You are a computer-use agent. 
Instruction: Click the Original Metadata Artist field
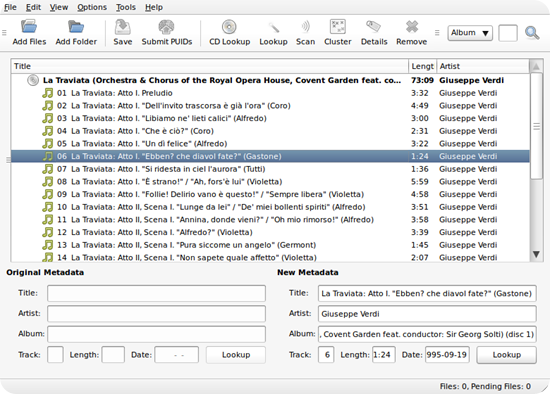[x=156, y=314]
